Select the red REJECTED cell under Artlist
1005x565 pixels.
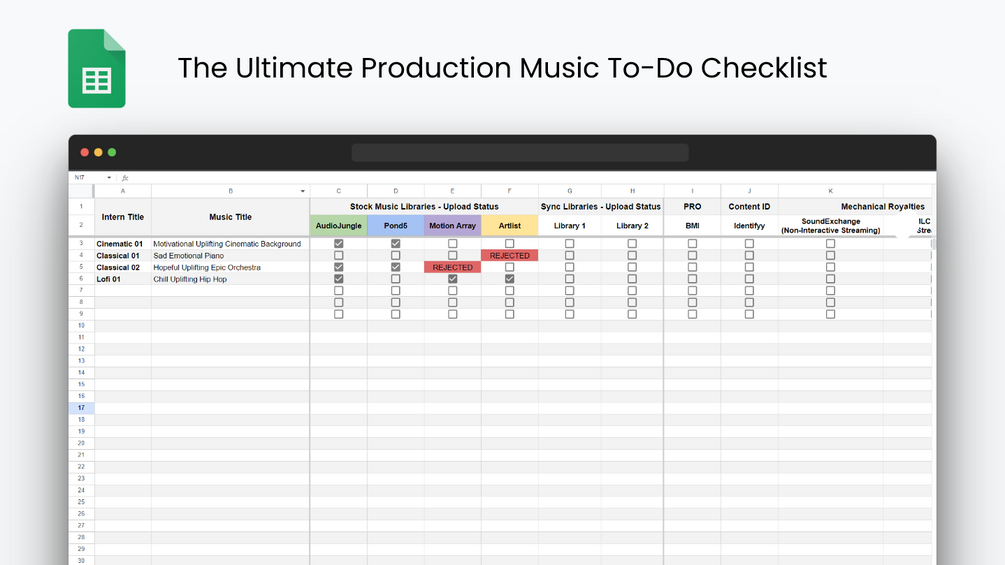pos(510,256)
